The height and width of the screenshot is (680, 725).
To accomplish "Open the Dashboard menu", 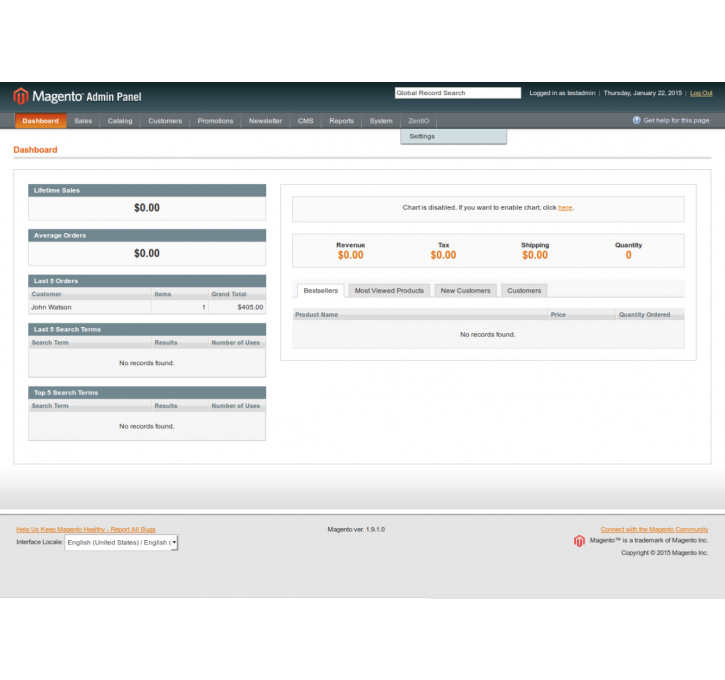I will tap(41, 121).
